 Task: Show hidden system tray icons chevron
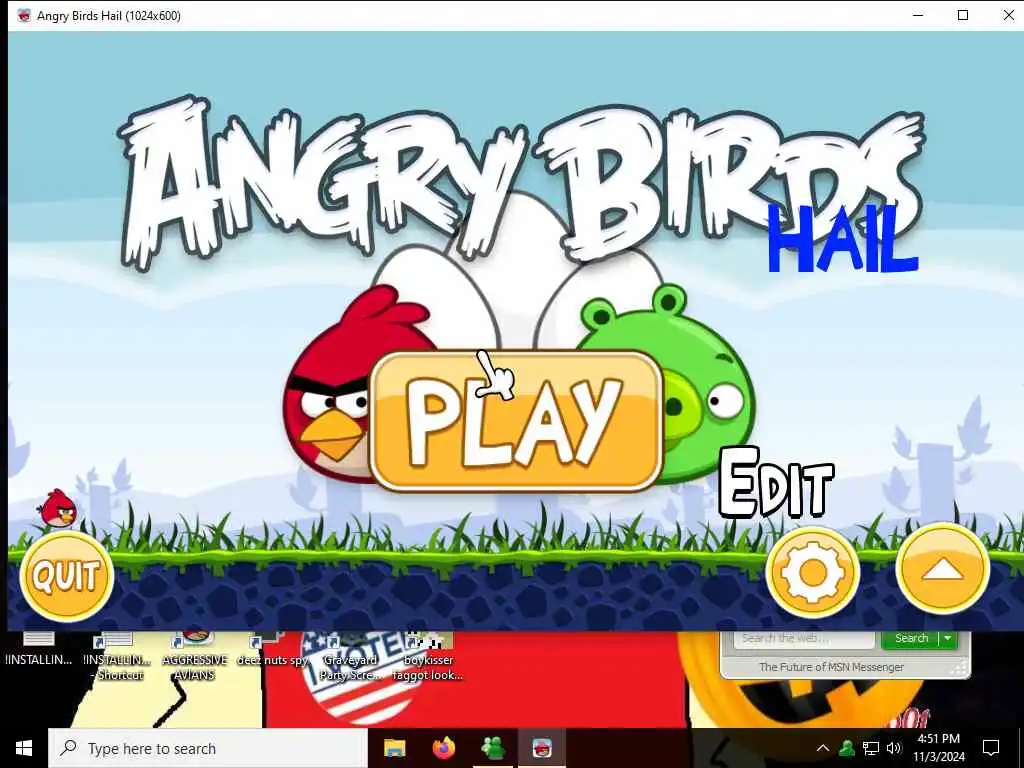[x=823, y=748]
